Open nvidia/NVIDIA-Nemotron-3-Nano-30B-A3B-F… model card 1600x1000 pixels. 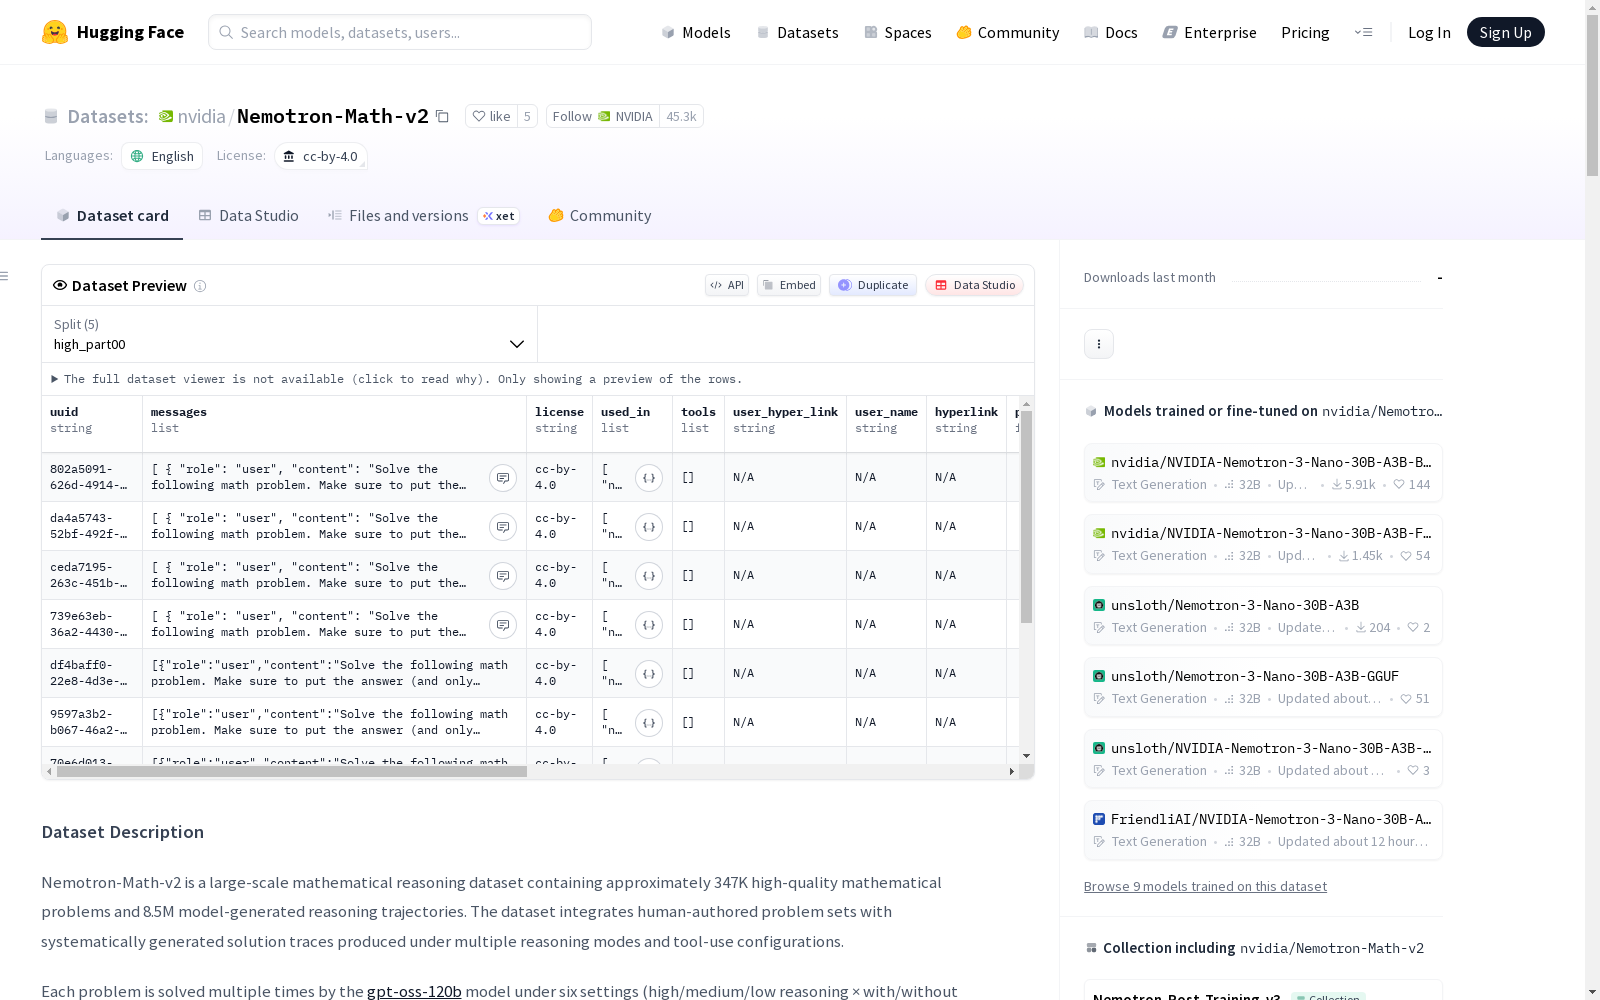coord(1263,544)
